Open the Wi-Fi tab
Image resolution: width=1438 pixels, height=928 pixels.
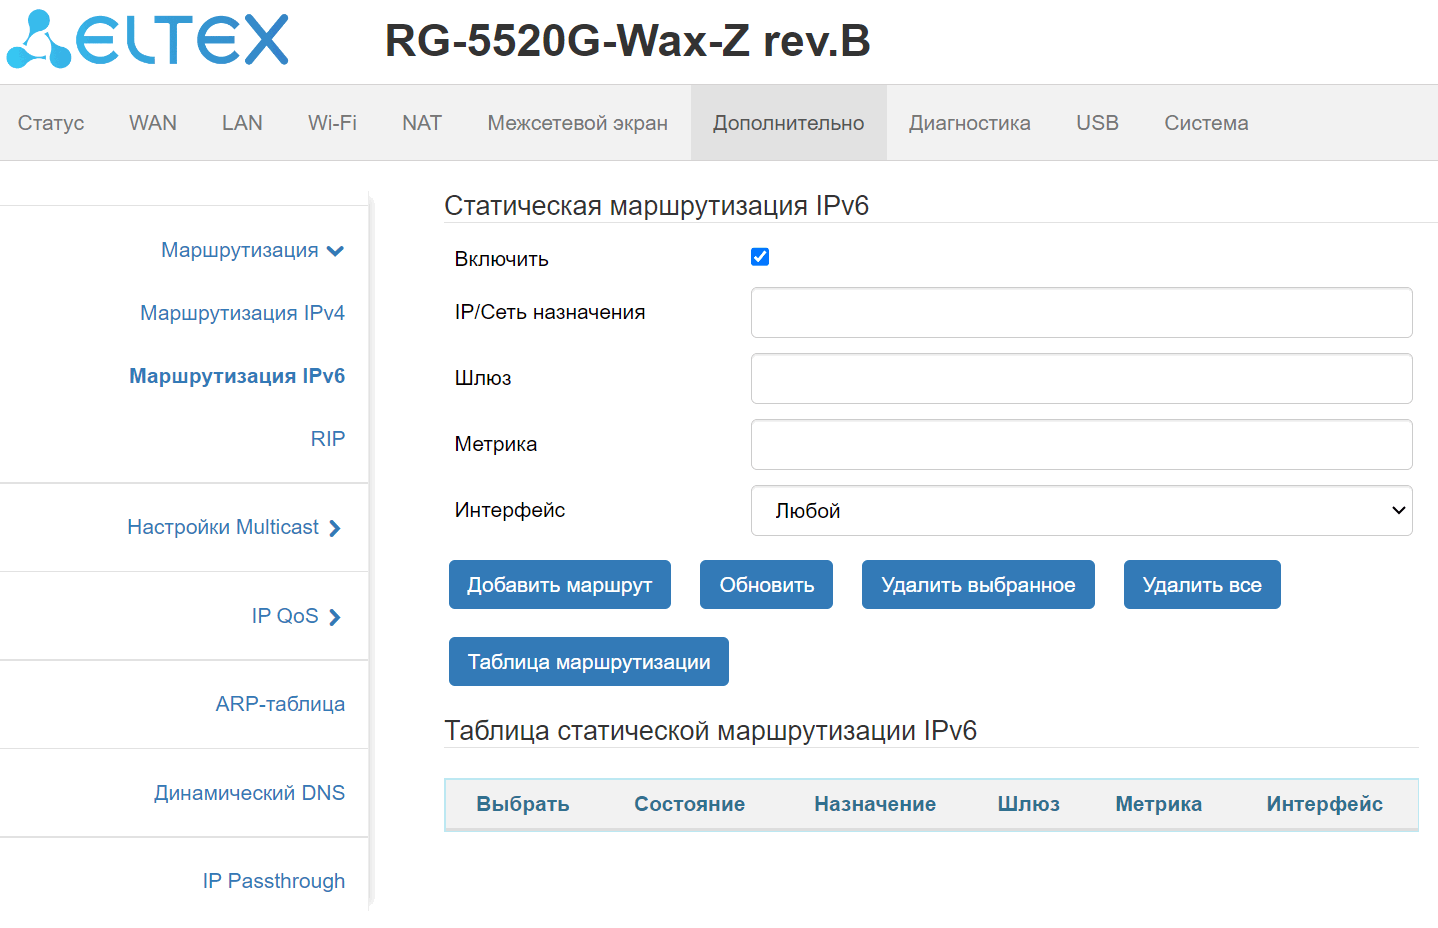[332, 123]
